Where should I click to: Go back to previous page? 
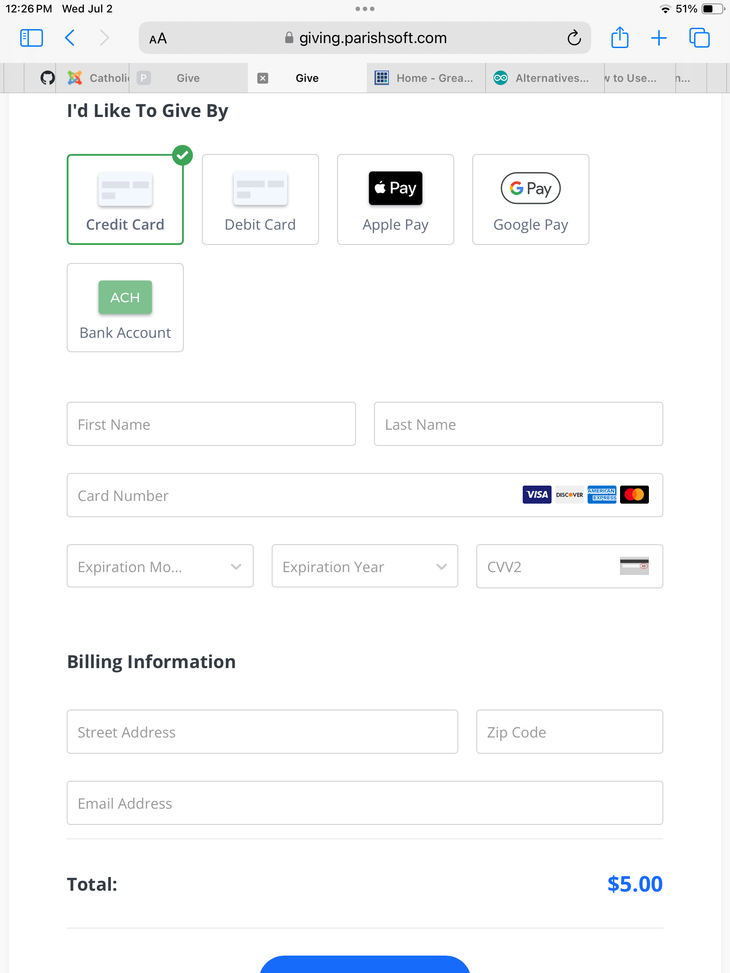point(70,38)
